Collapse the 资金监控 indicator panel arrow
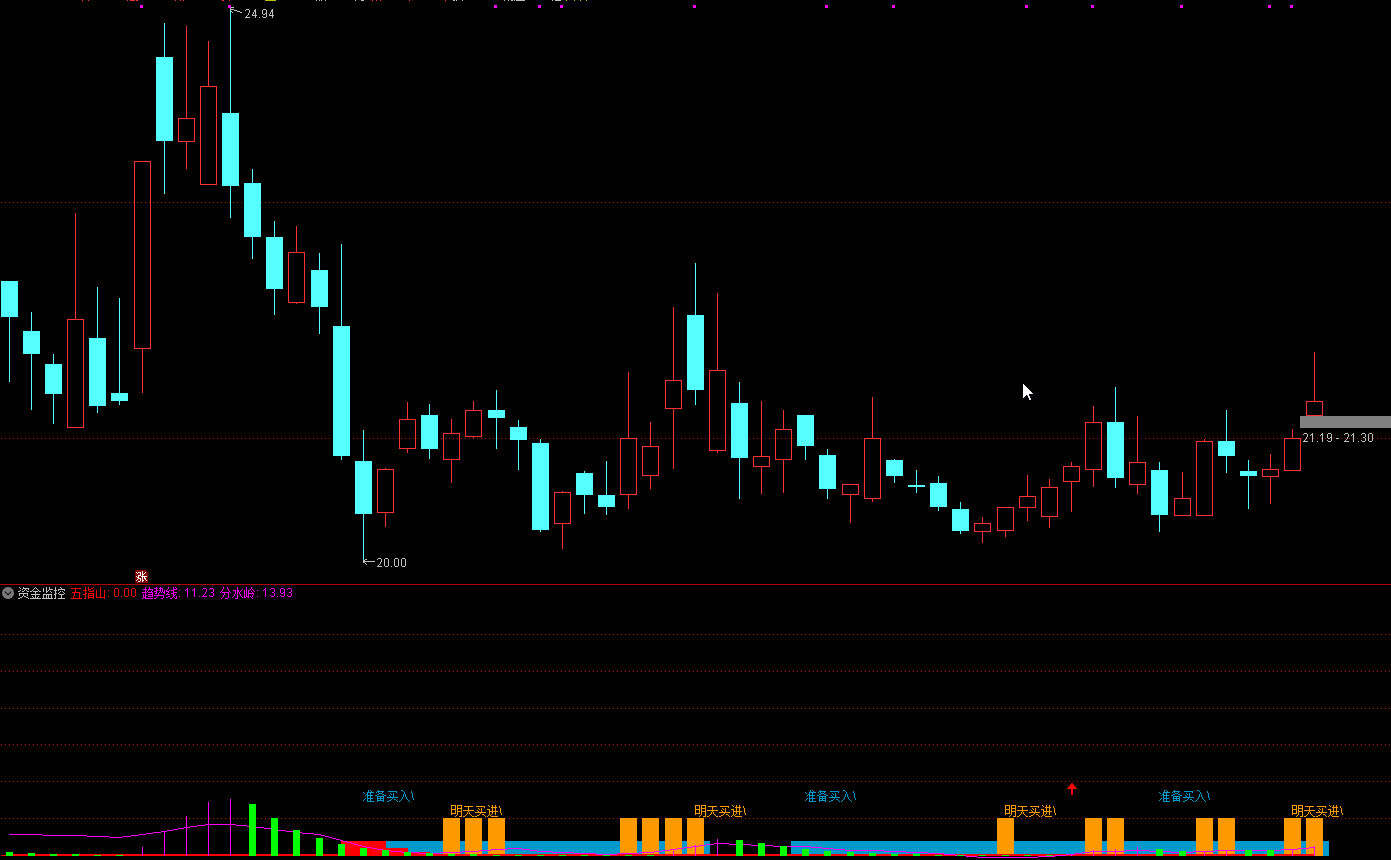 [x=8, y=593]
